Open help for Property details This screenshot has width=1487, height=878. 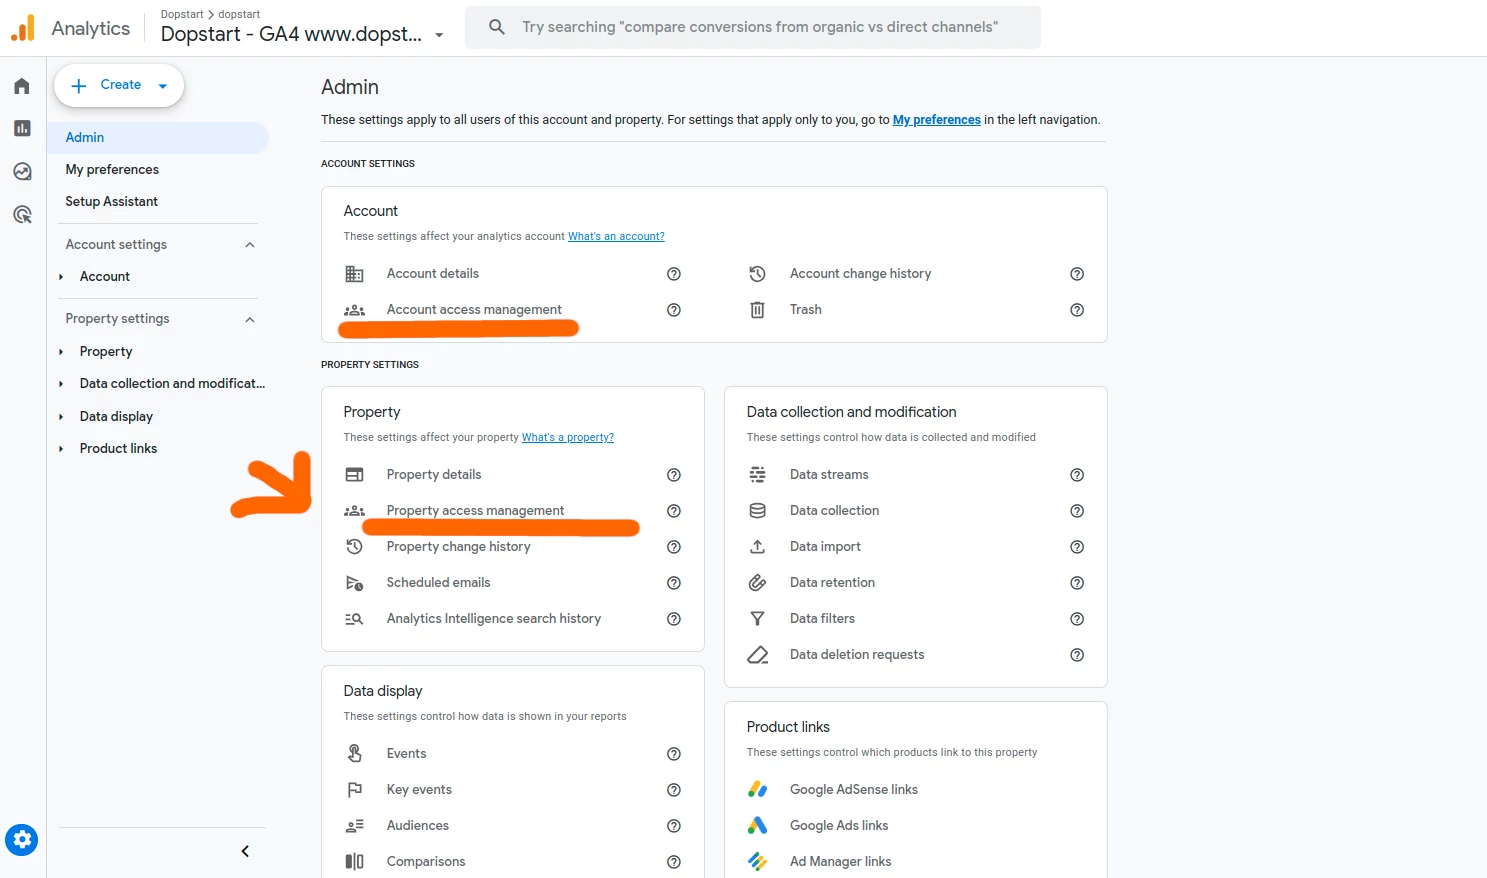coord(674,475)
